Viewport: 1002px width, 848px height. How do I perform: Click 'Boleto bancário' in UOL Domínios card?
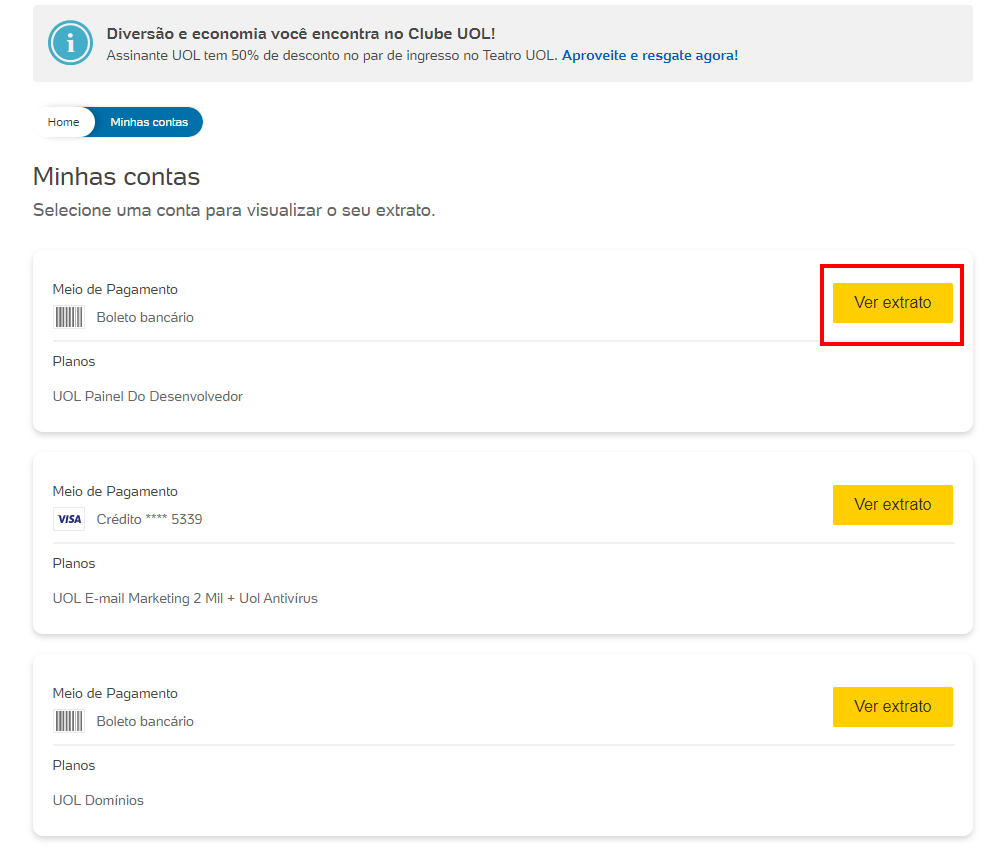click(x=145, y=721)
